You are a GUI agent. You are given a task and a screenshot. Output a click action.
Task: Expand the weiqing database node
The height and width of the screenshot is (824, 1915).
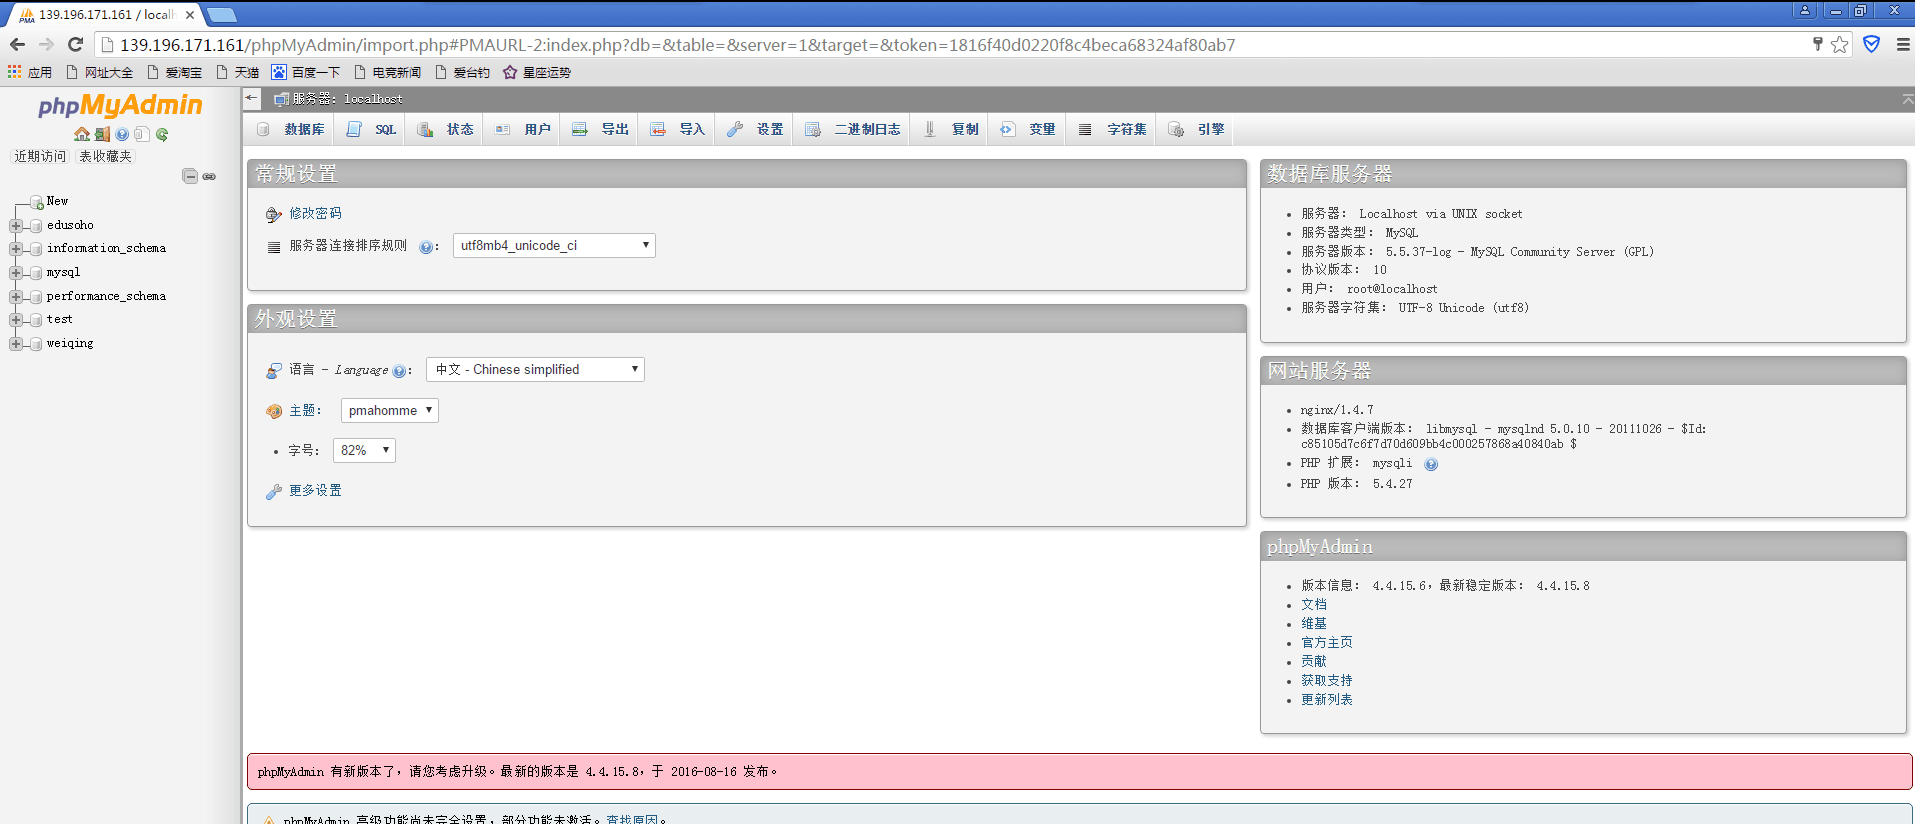pos(16,344)
